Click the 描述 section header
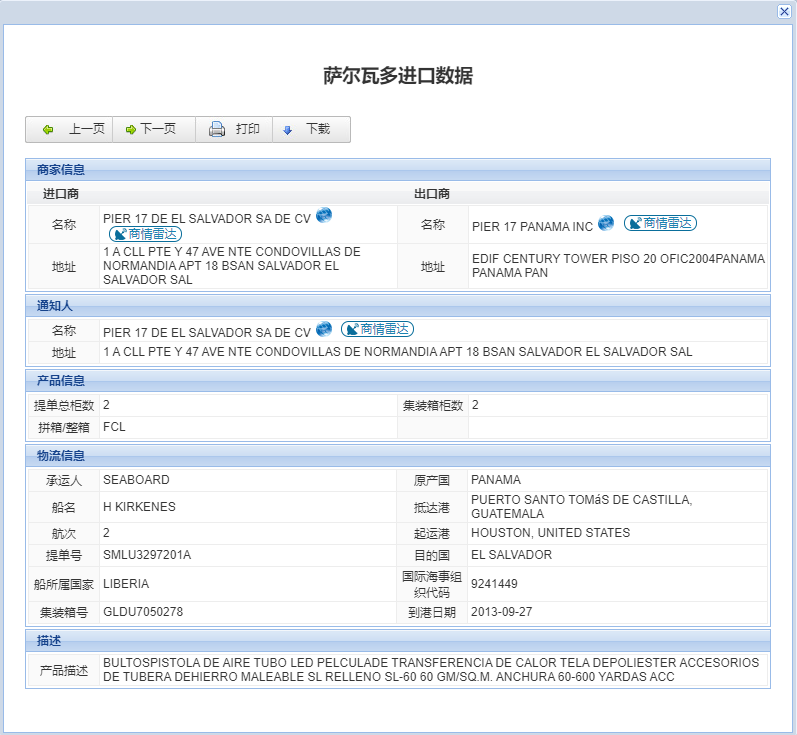797x735 pixels. [48, 640]
